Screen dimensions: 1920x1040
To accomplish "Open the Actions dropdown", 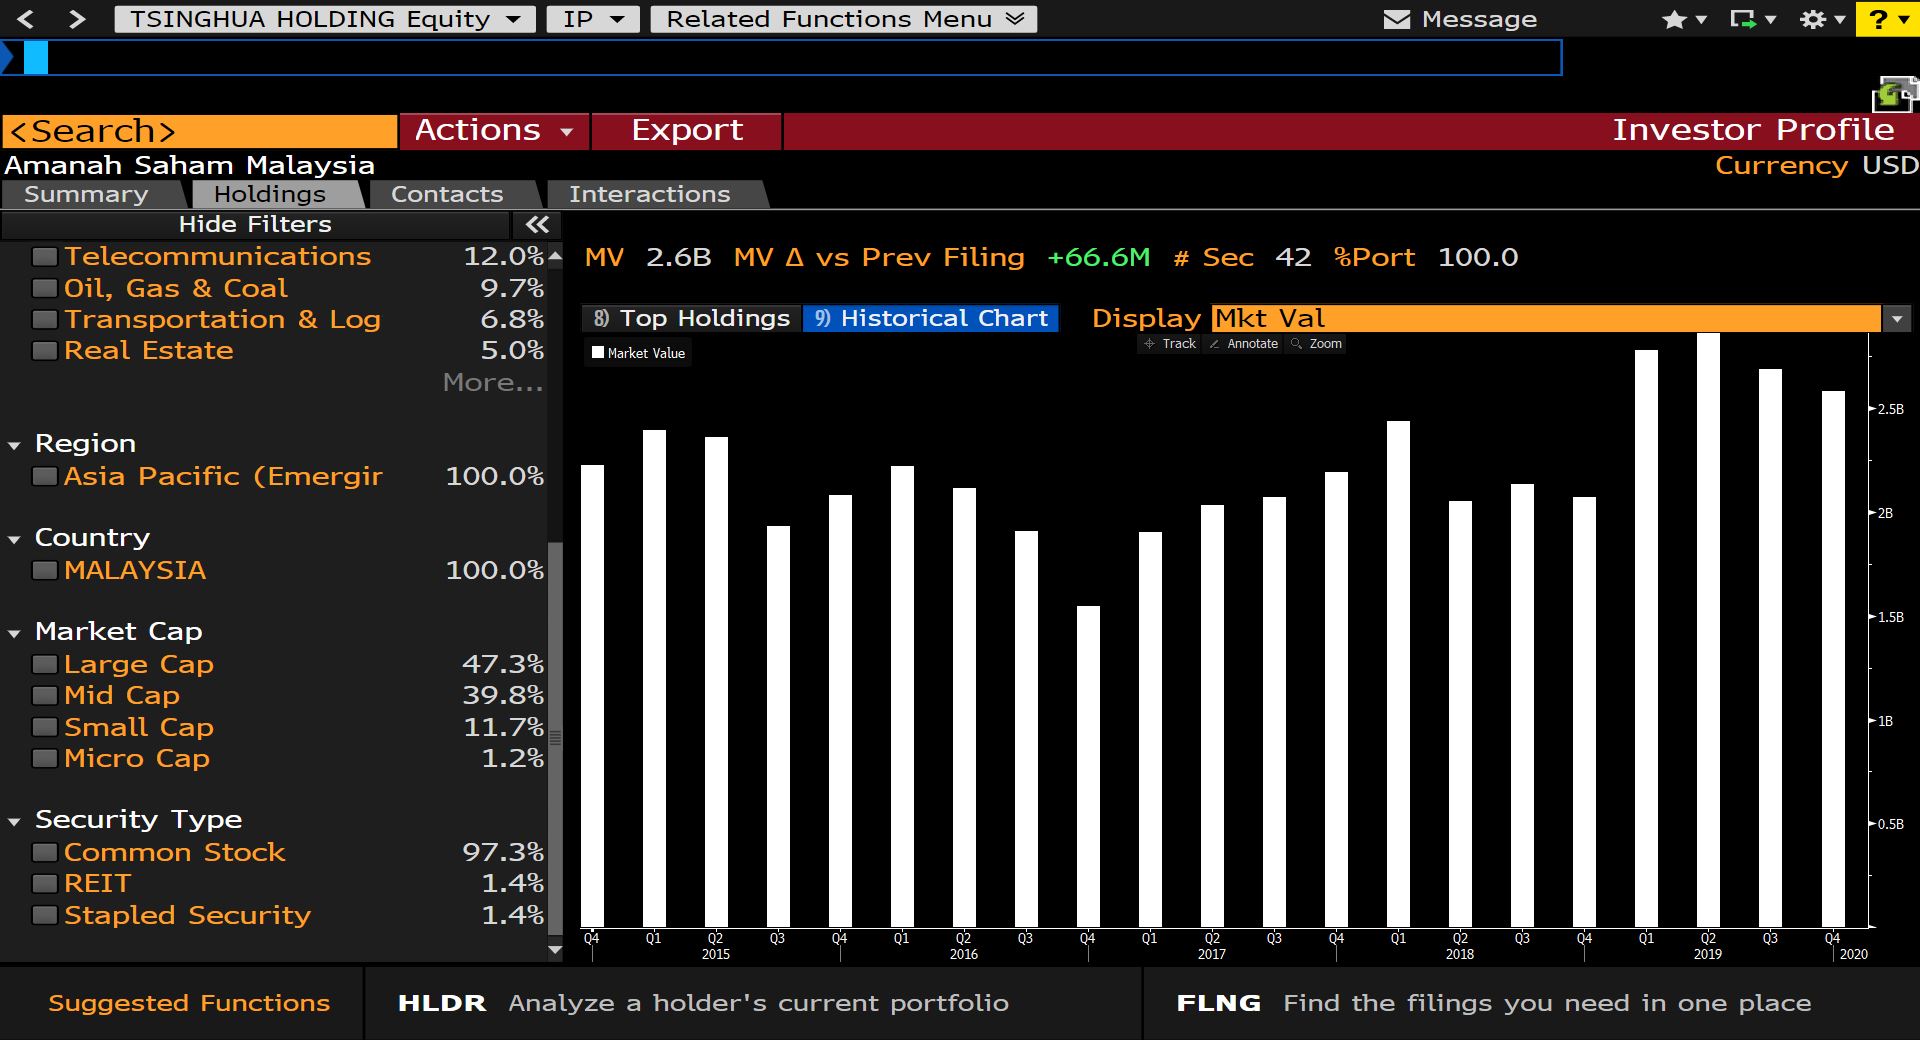I will click(494, 130).
